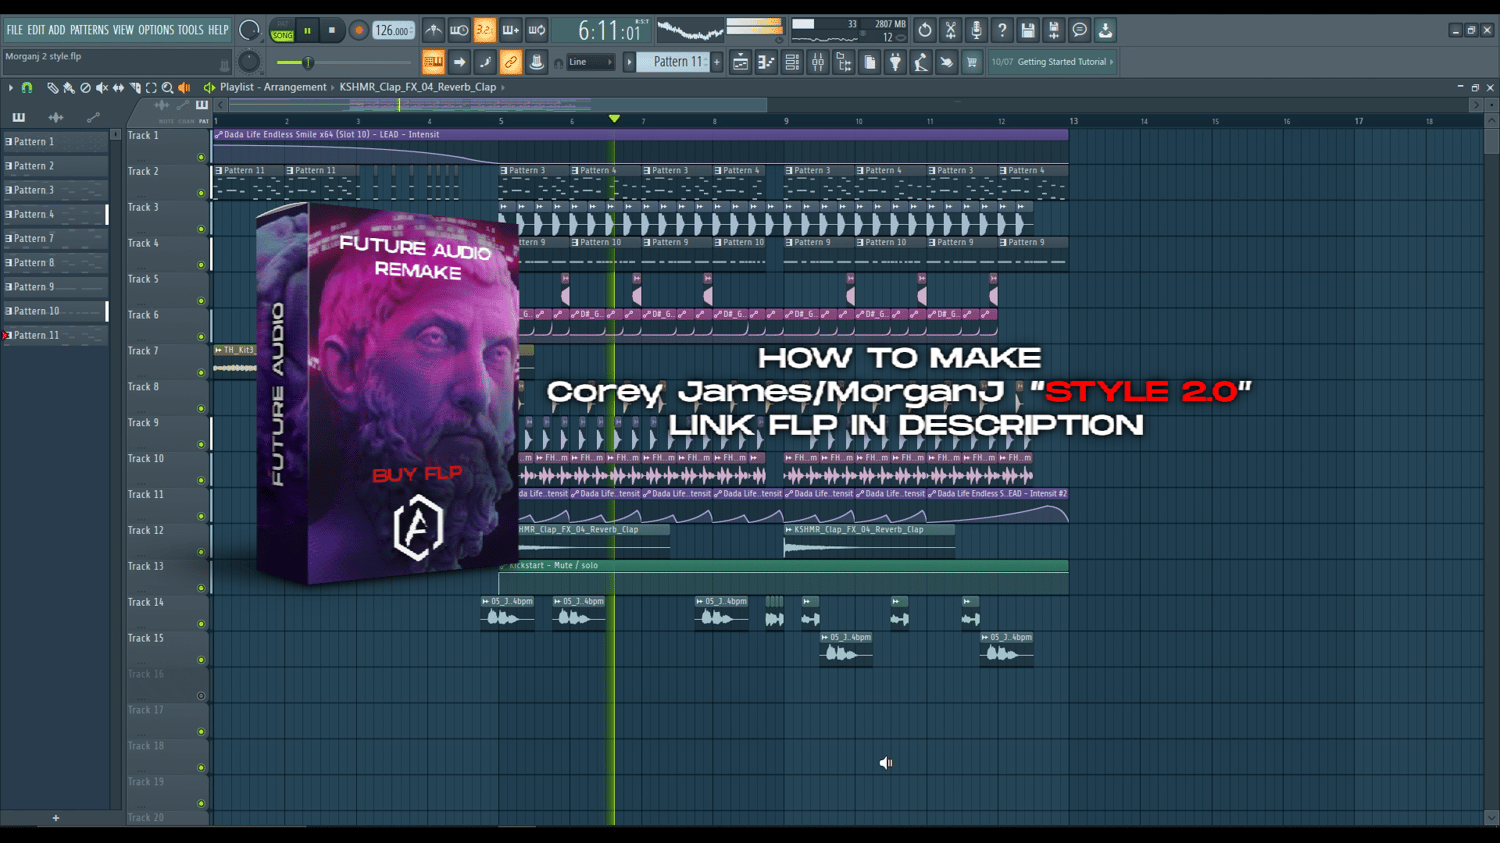Toggle multilink to controllers icon
Viewport: 1500px width, 843px height.
tap(537, 62)
